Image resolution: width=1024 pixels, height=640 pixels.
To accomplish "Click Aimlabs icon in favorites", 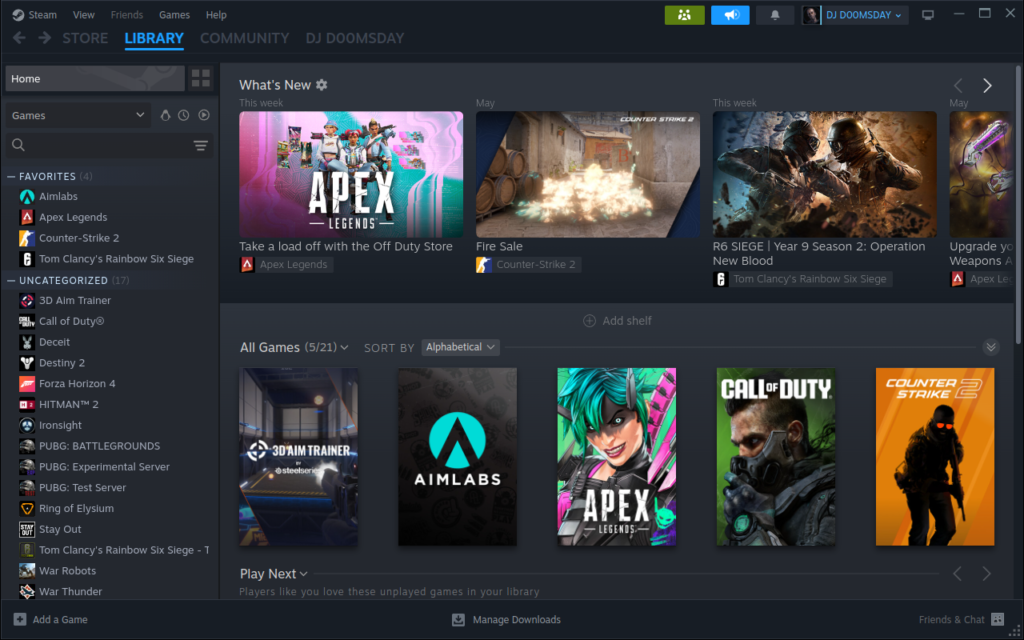I will coord(27,197).
